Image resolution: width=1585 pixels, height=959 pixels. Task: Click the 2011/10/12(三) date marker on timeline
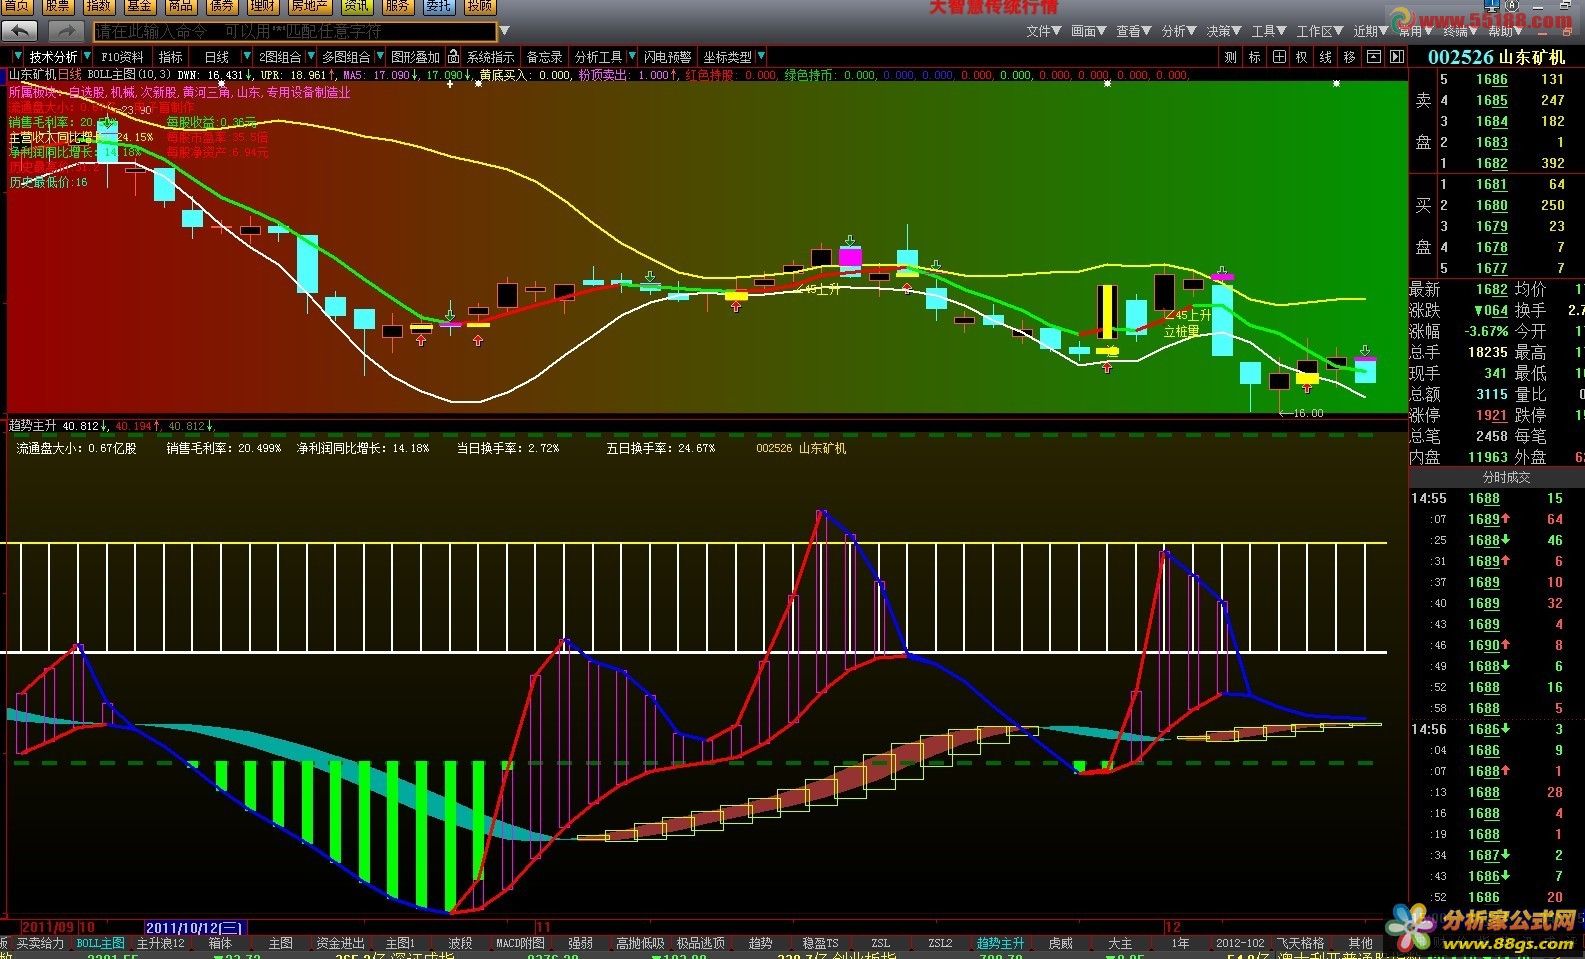194,928
